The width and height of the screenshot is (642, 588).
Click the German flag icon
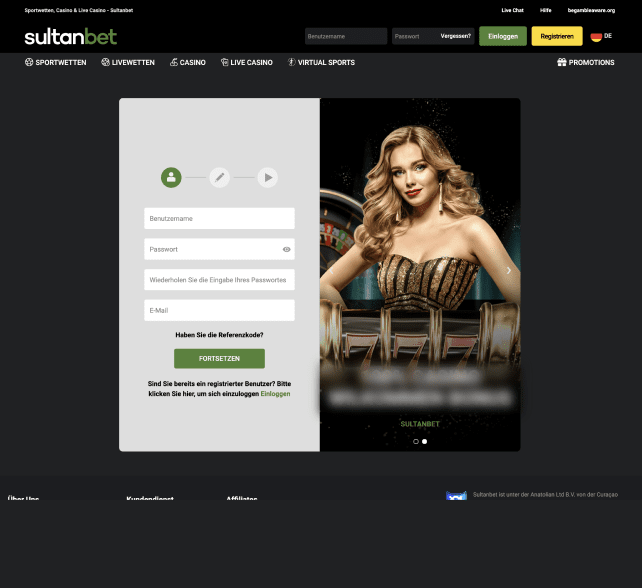click(596, 36)
